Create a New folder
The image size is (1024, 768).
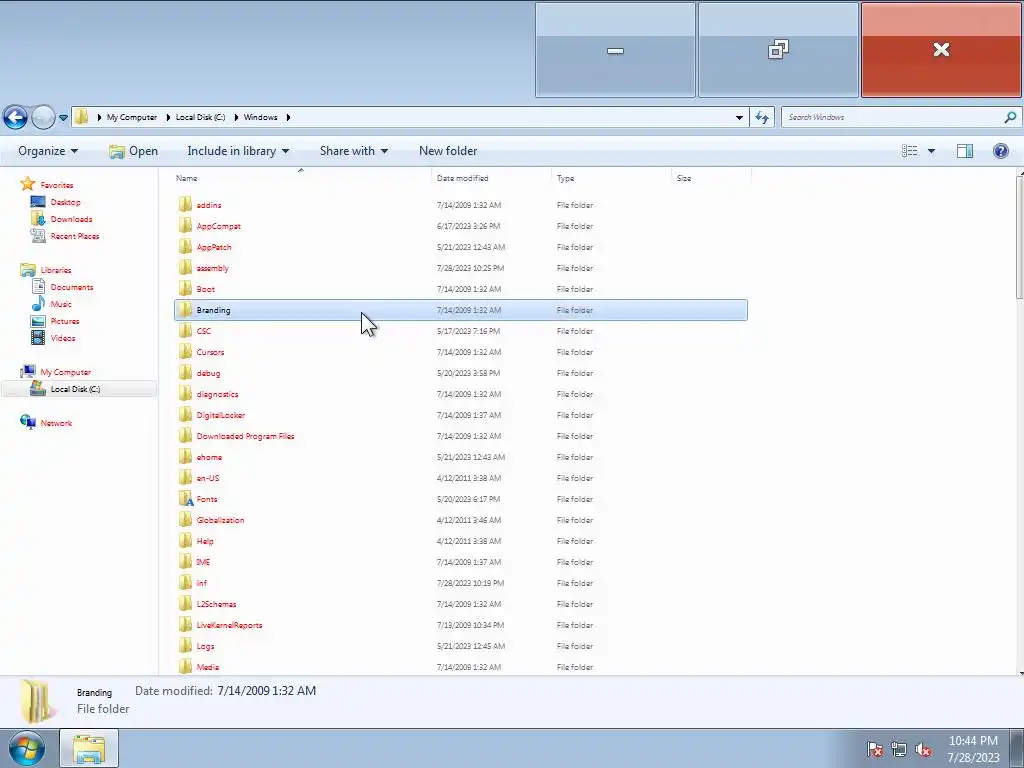[x=448, y=151]
